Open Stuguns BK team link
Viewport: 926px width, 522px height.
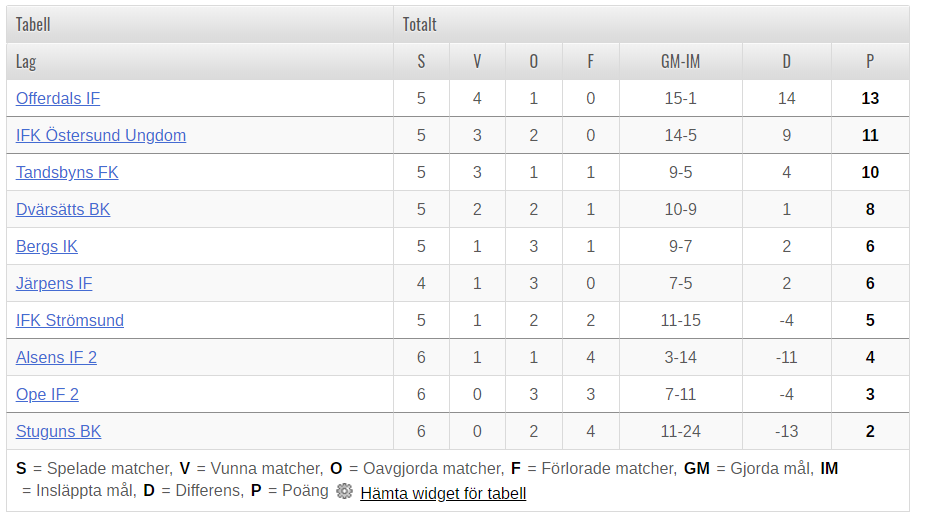pos(58,432)
